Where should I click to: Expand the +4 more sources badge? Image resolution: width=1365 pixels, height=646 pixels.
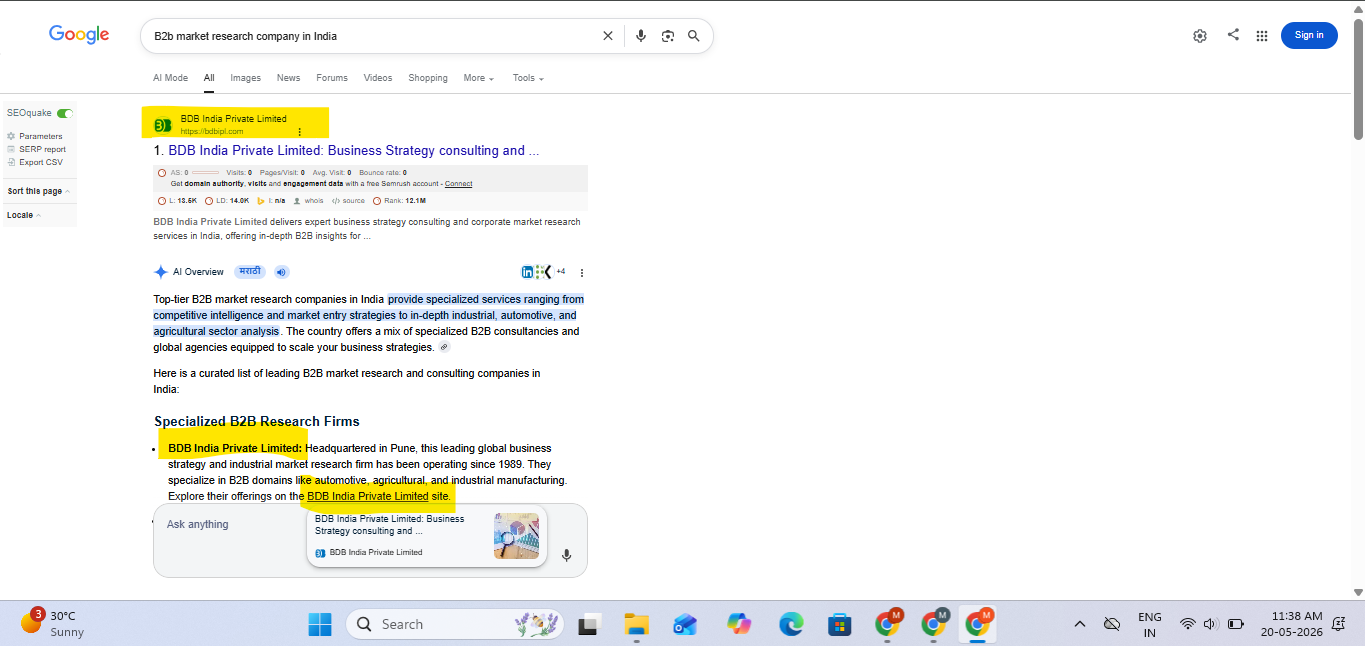[561, 272]
